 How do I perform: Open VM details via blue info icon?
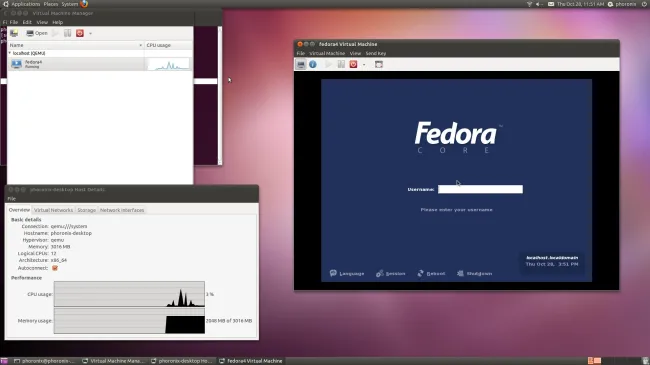[x=313, y=64]
